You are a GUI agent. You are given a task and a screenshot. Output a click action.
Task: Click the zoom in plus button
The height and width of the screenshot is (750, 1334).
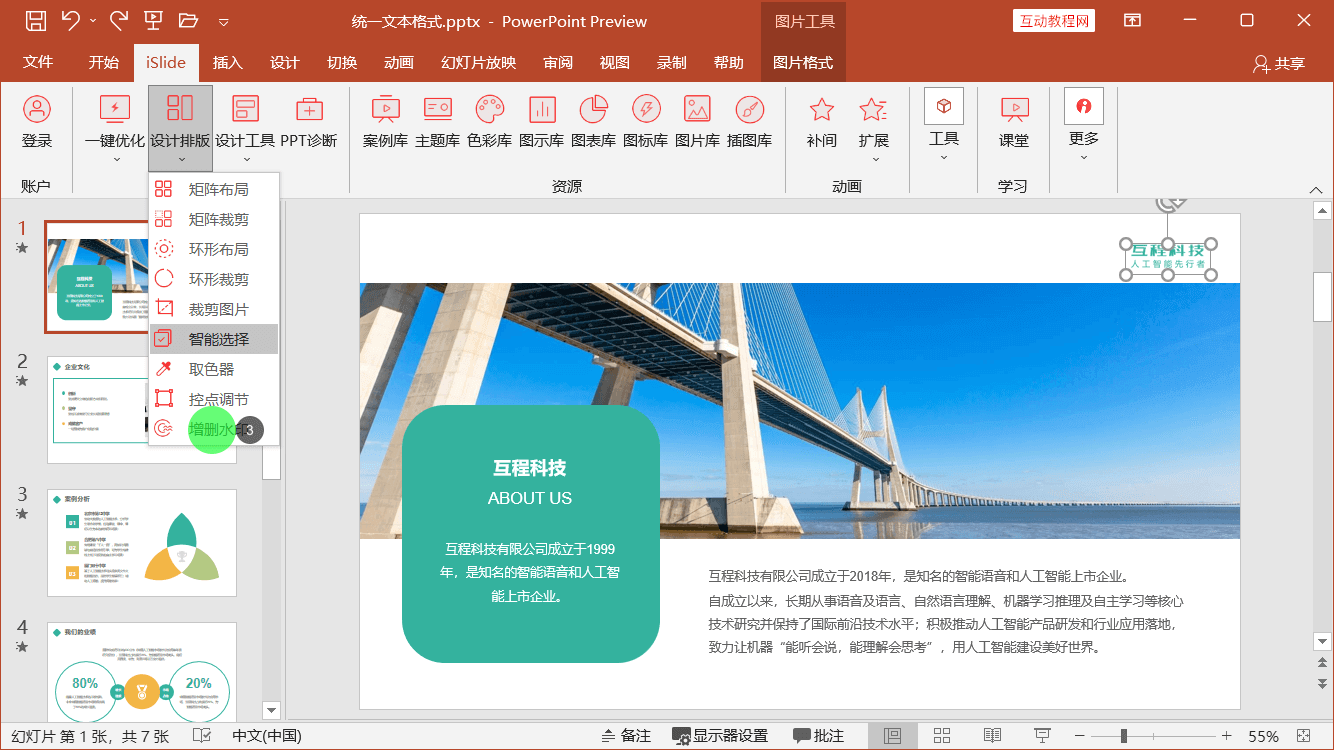tap(1226, 736)
